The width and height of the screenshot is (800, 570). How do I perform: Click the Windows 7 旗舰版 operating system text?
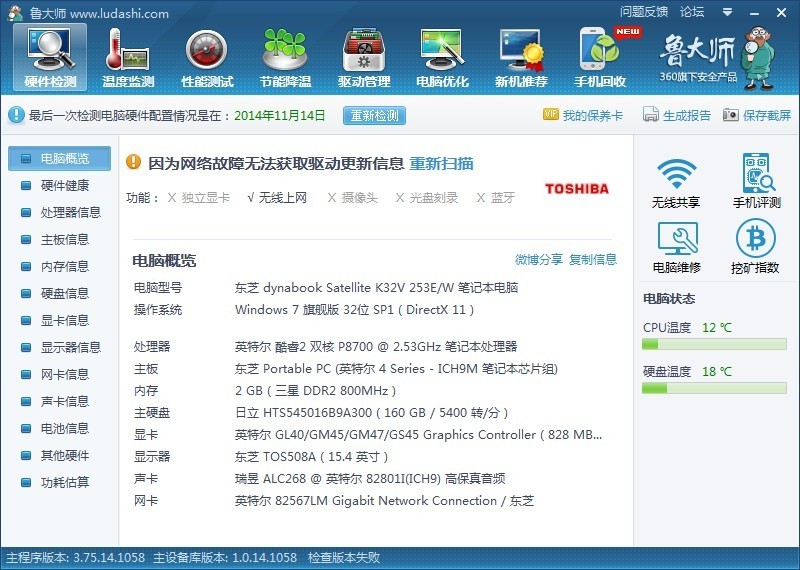(x=355, y=309)
